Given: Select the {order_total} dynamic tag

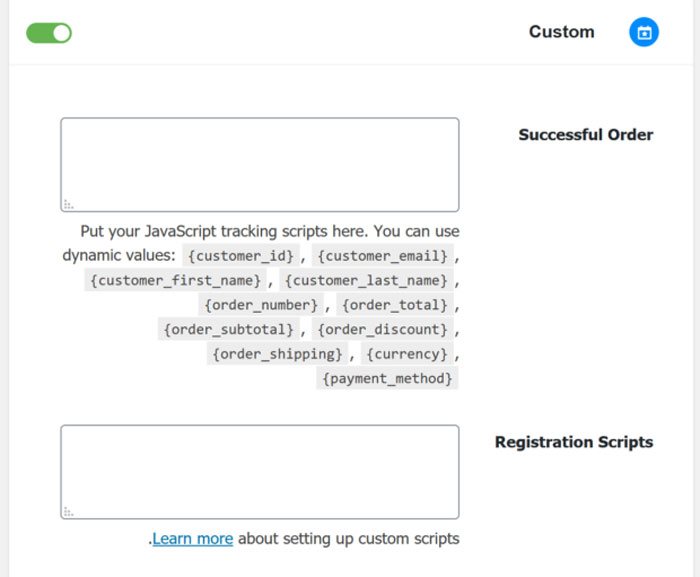Looking at the screenshot, I should pyautogui.click(x=395, y=305).
